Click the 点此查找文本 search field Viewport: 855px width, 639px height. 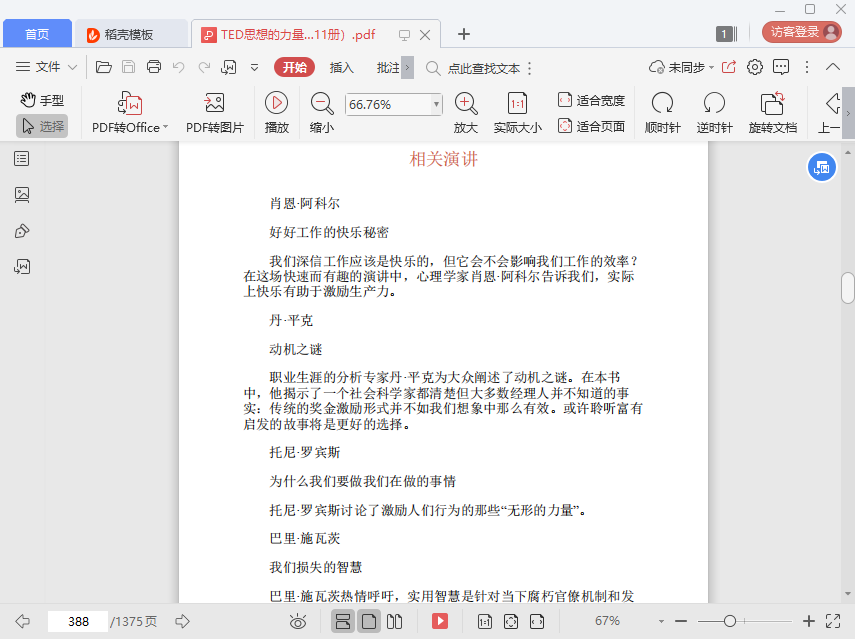pos(483,68)
